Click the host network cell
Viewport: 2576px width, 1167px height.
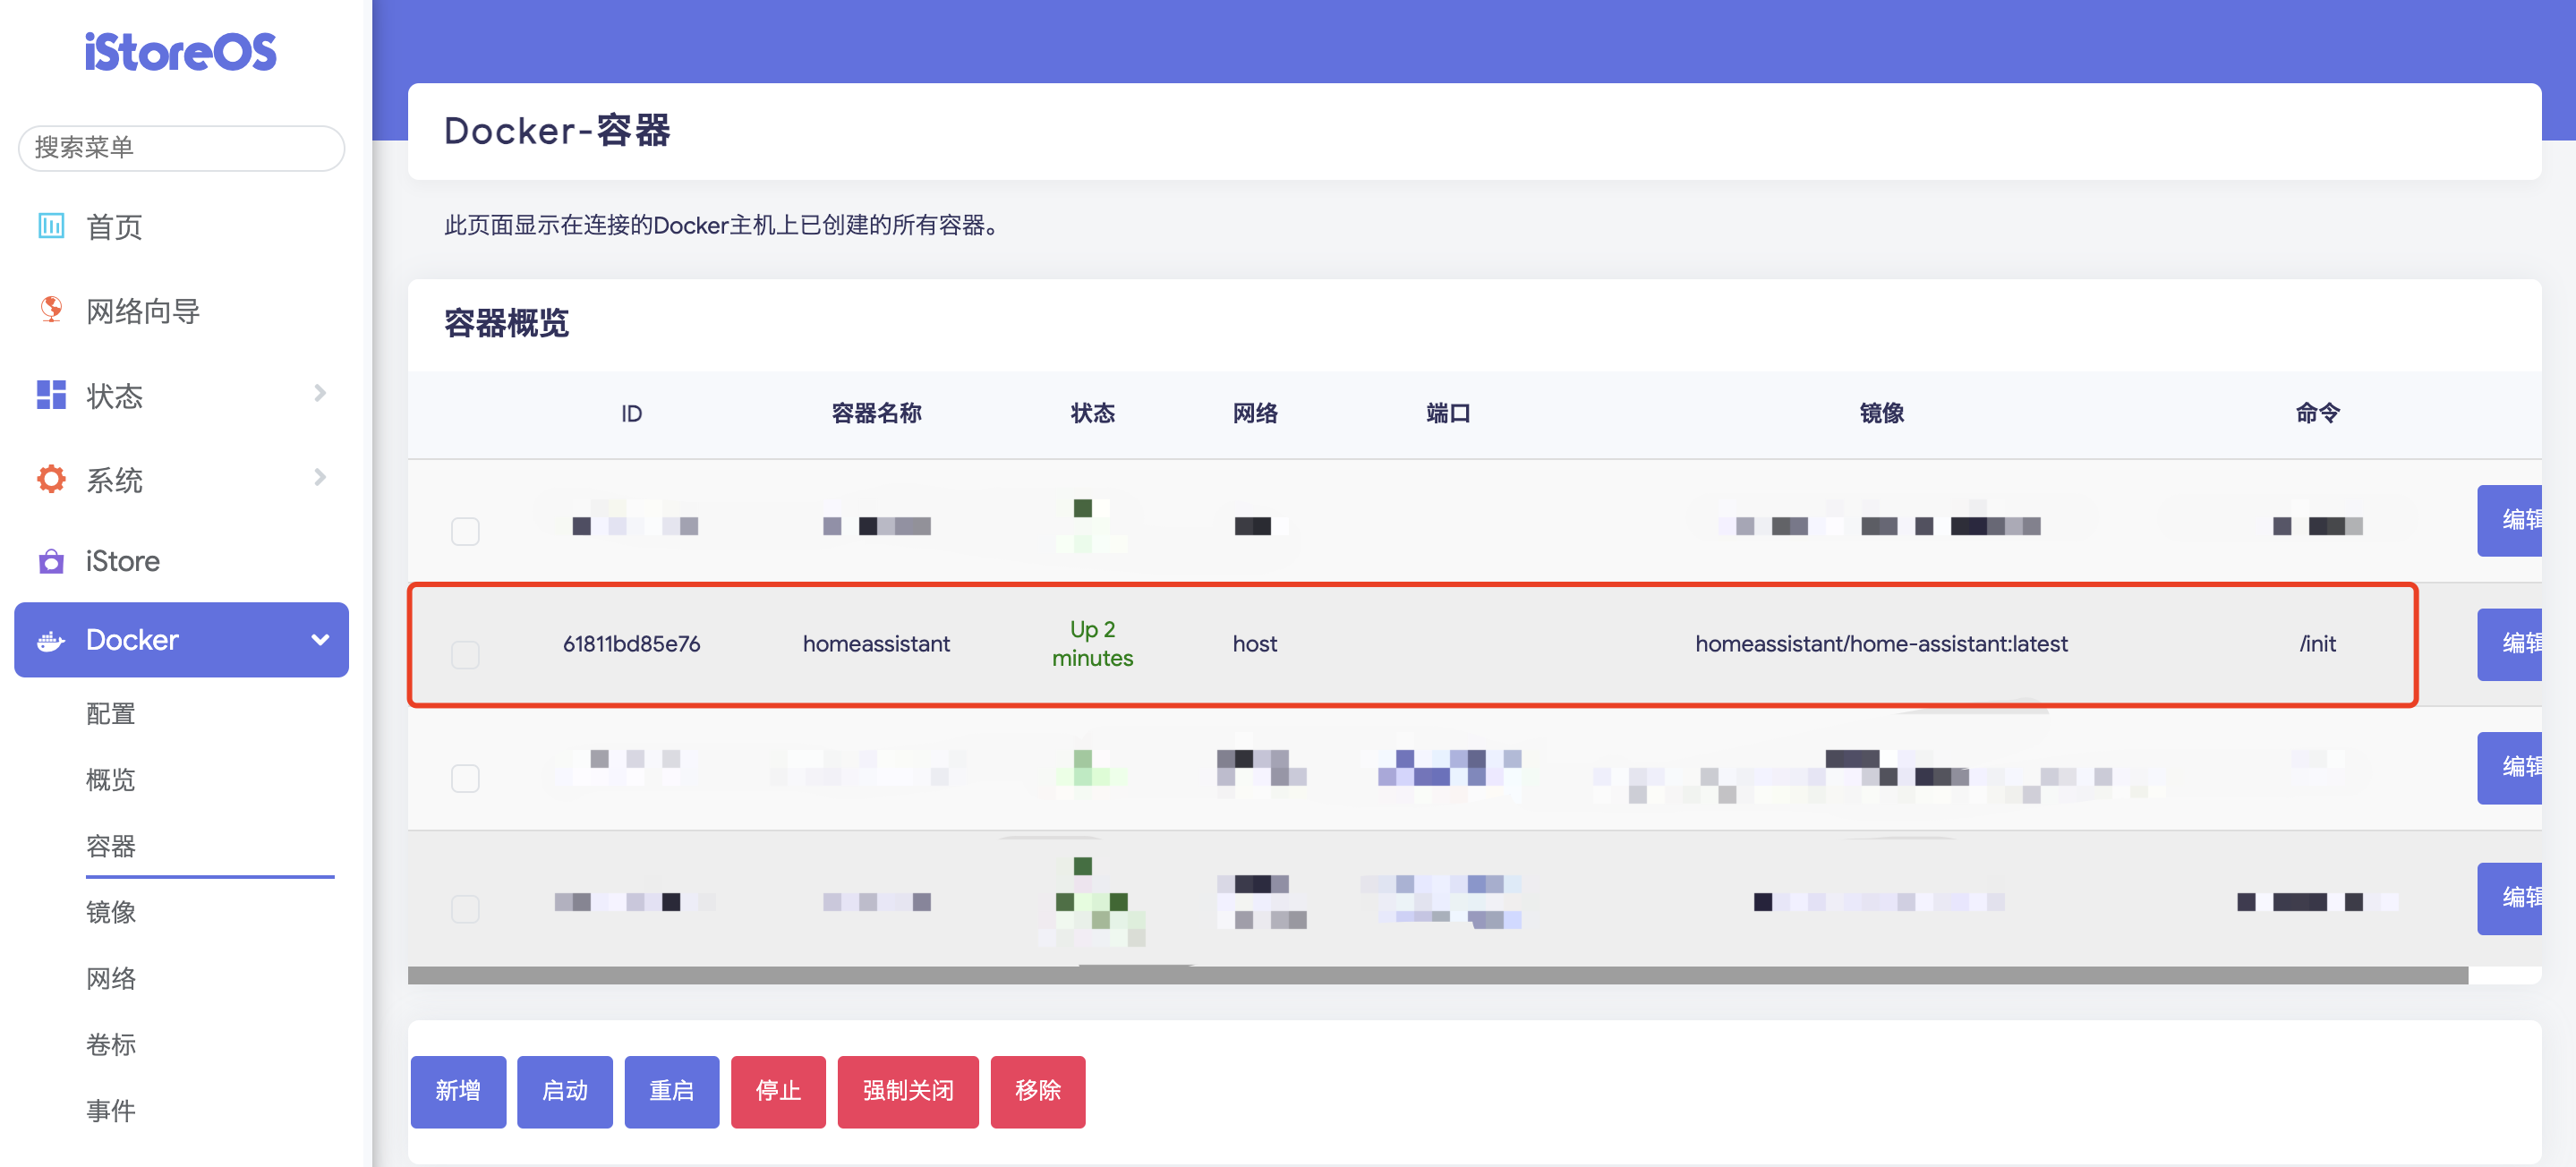(x=1254, y=644)
